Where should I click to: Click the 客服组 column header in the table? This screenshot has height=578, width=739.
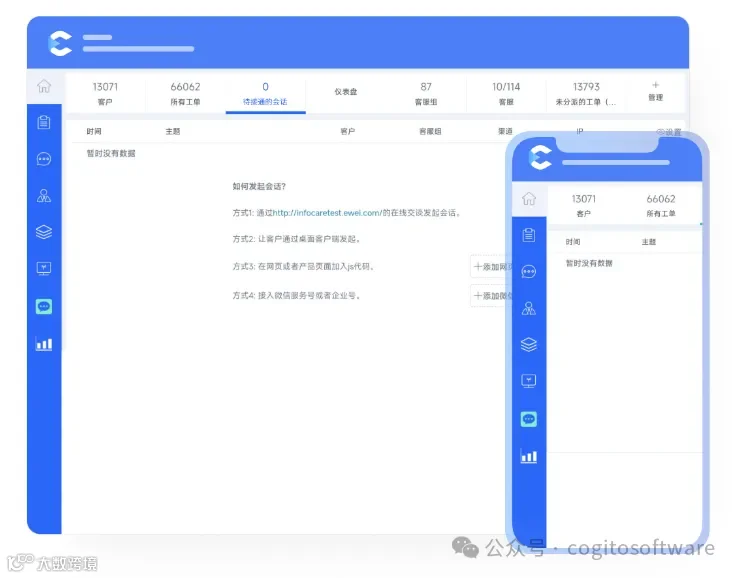click(x=430, y=132)
